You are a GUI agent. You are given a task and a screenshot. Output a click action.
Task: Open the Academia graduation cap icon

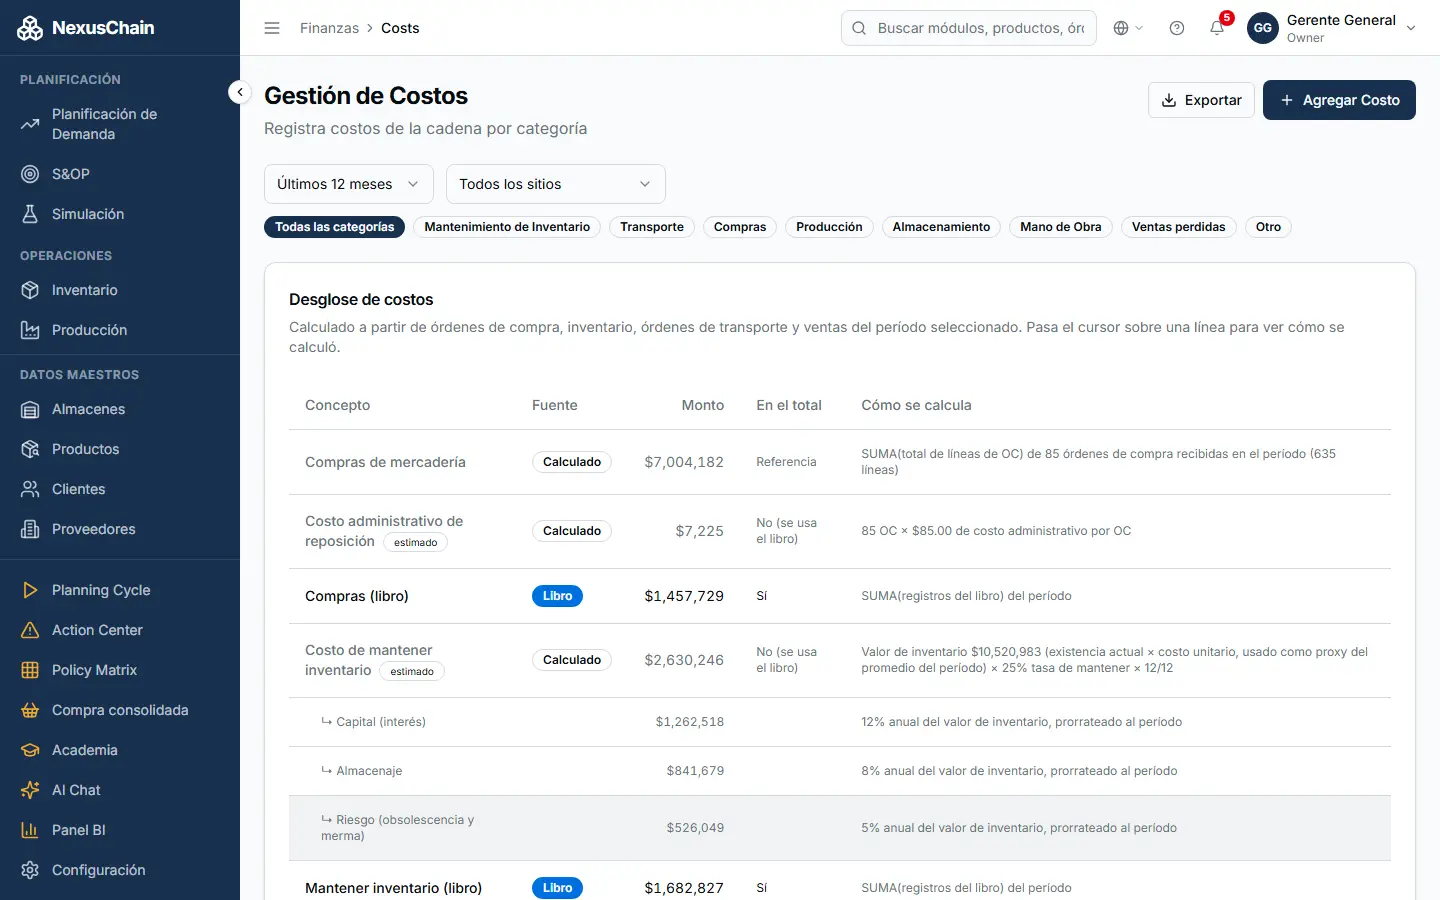[30, 750]
